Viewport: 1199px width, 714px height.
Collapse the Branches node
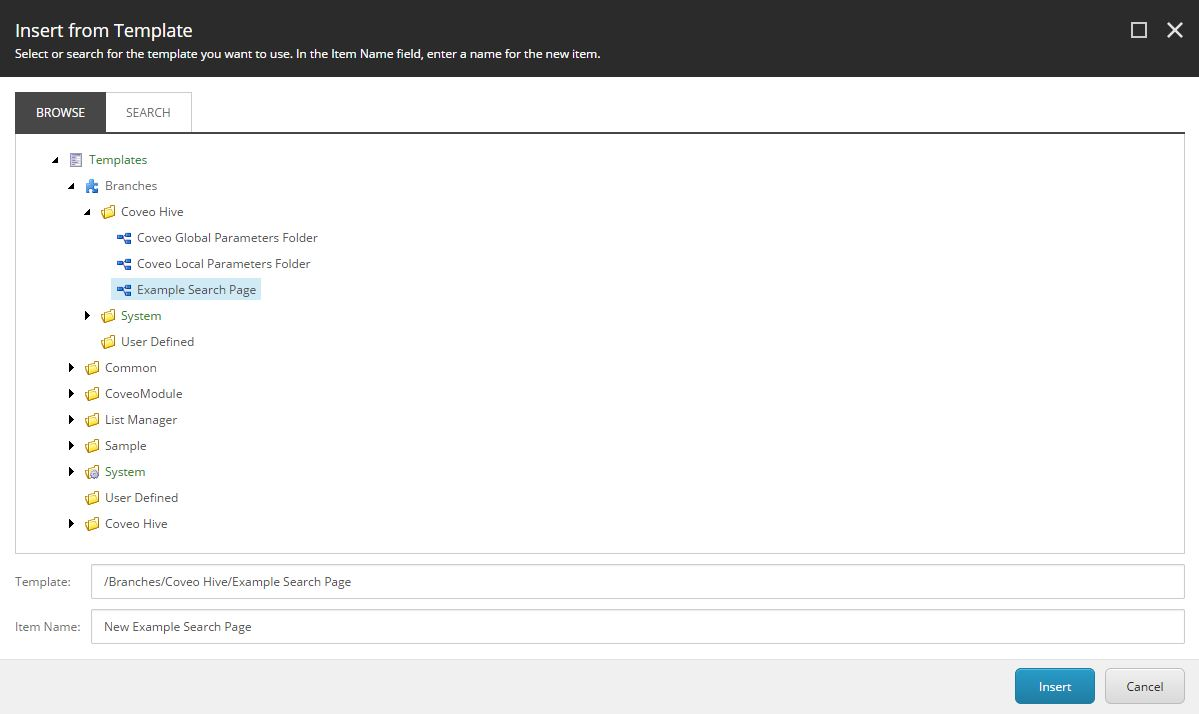[x=71, y=185]
